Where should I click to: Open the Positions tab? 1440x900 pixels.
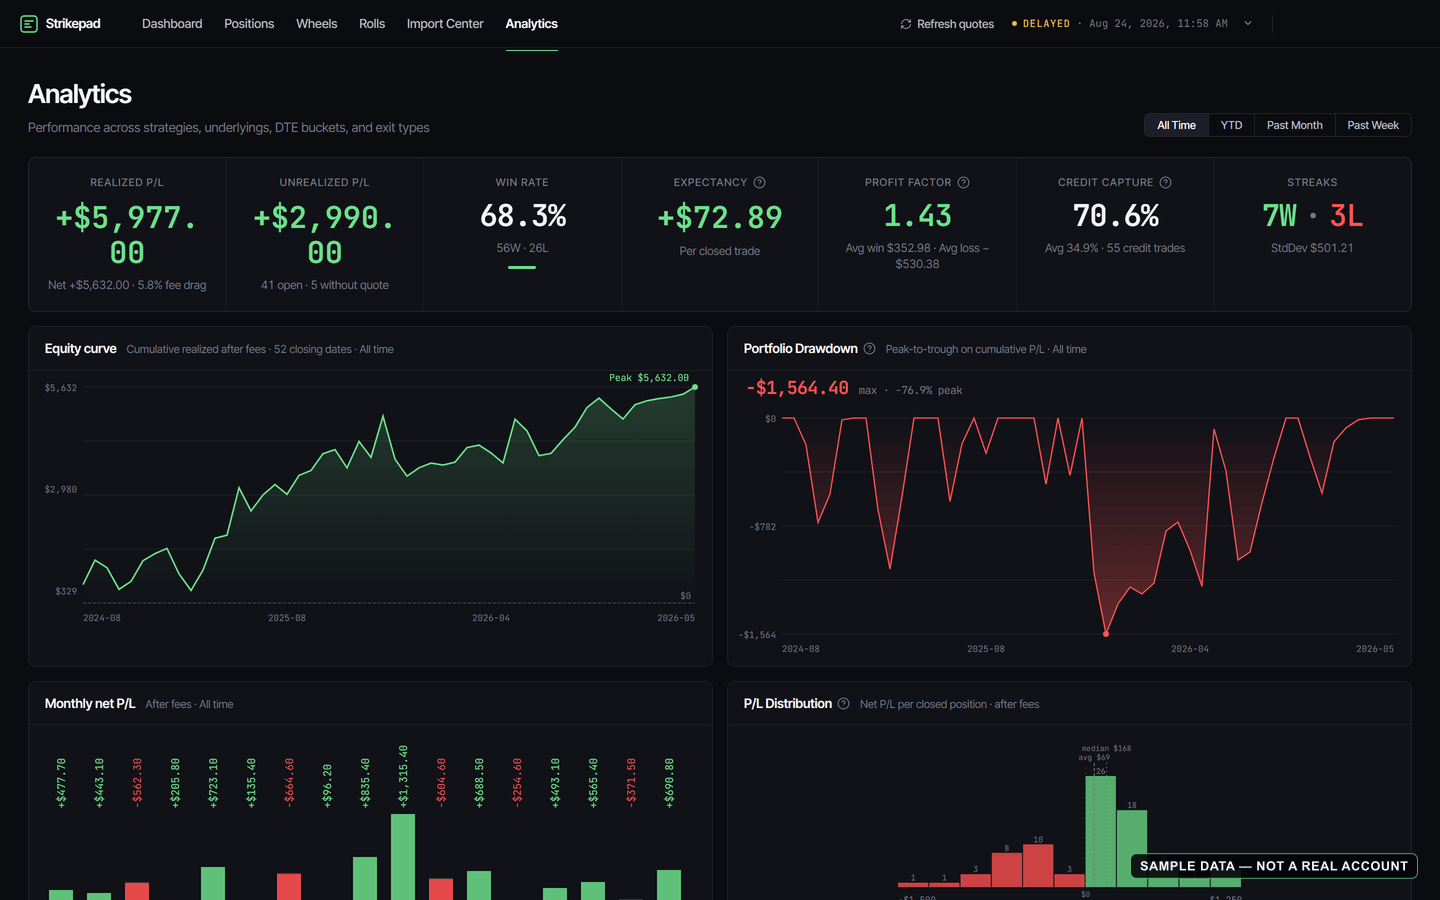point(249,24)
